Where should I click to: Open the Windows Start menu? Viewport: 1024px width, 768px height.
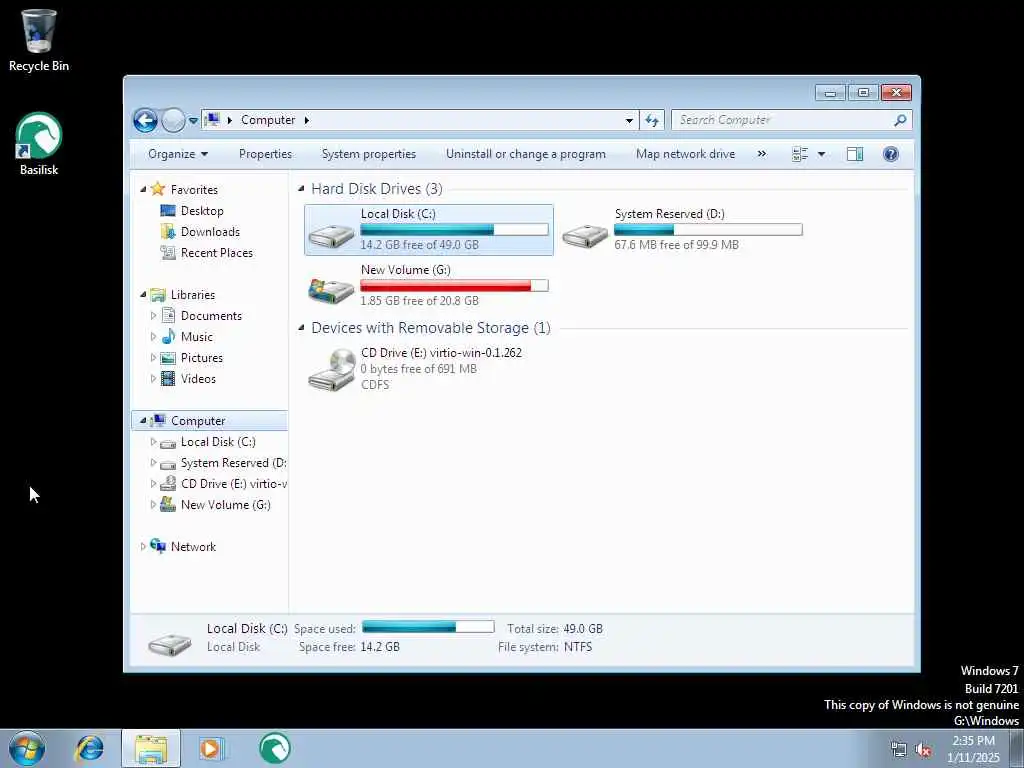(x=26, y=748)
